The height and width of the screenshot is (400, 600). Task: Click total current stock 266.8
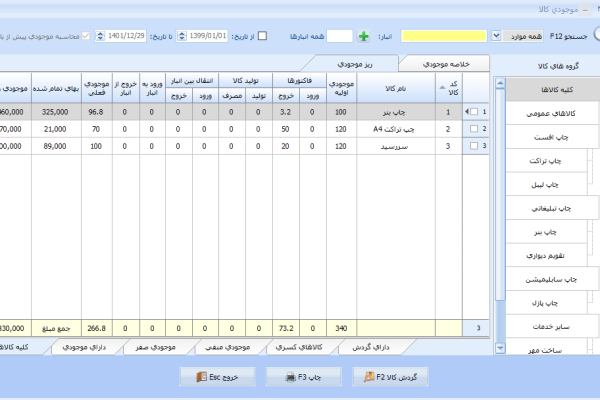96,328
